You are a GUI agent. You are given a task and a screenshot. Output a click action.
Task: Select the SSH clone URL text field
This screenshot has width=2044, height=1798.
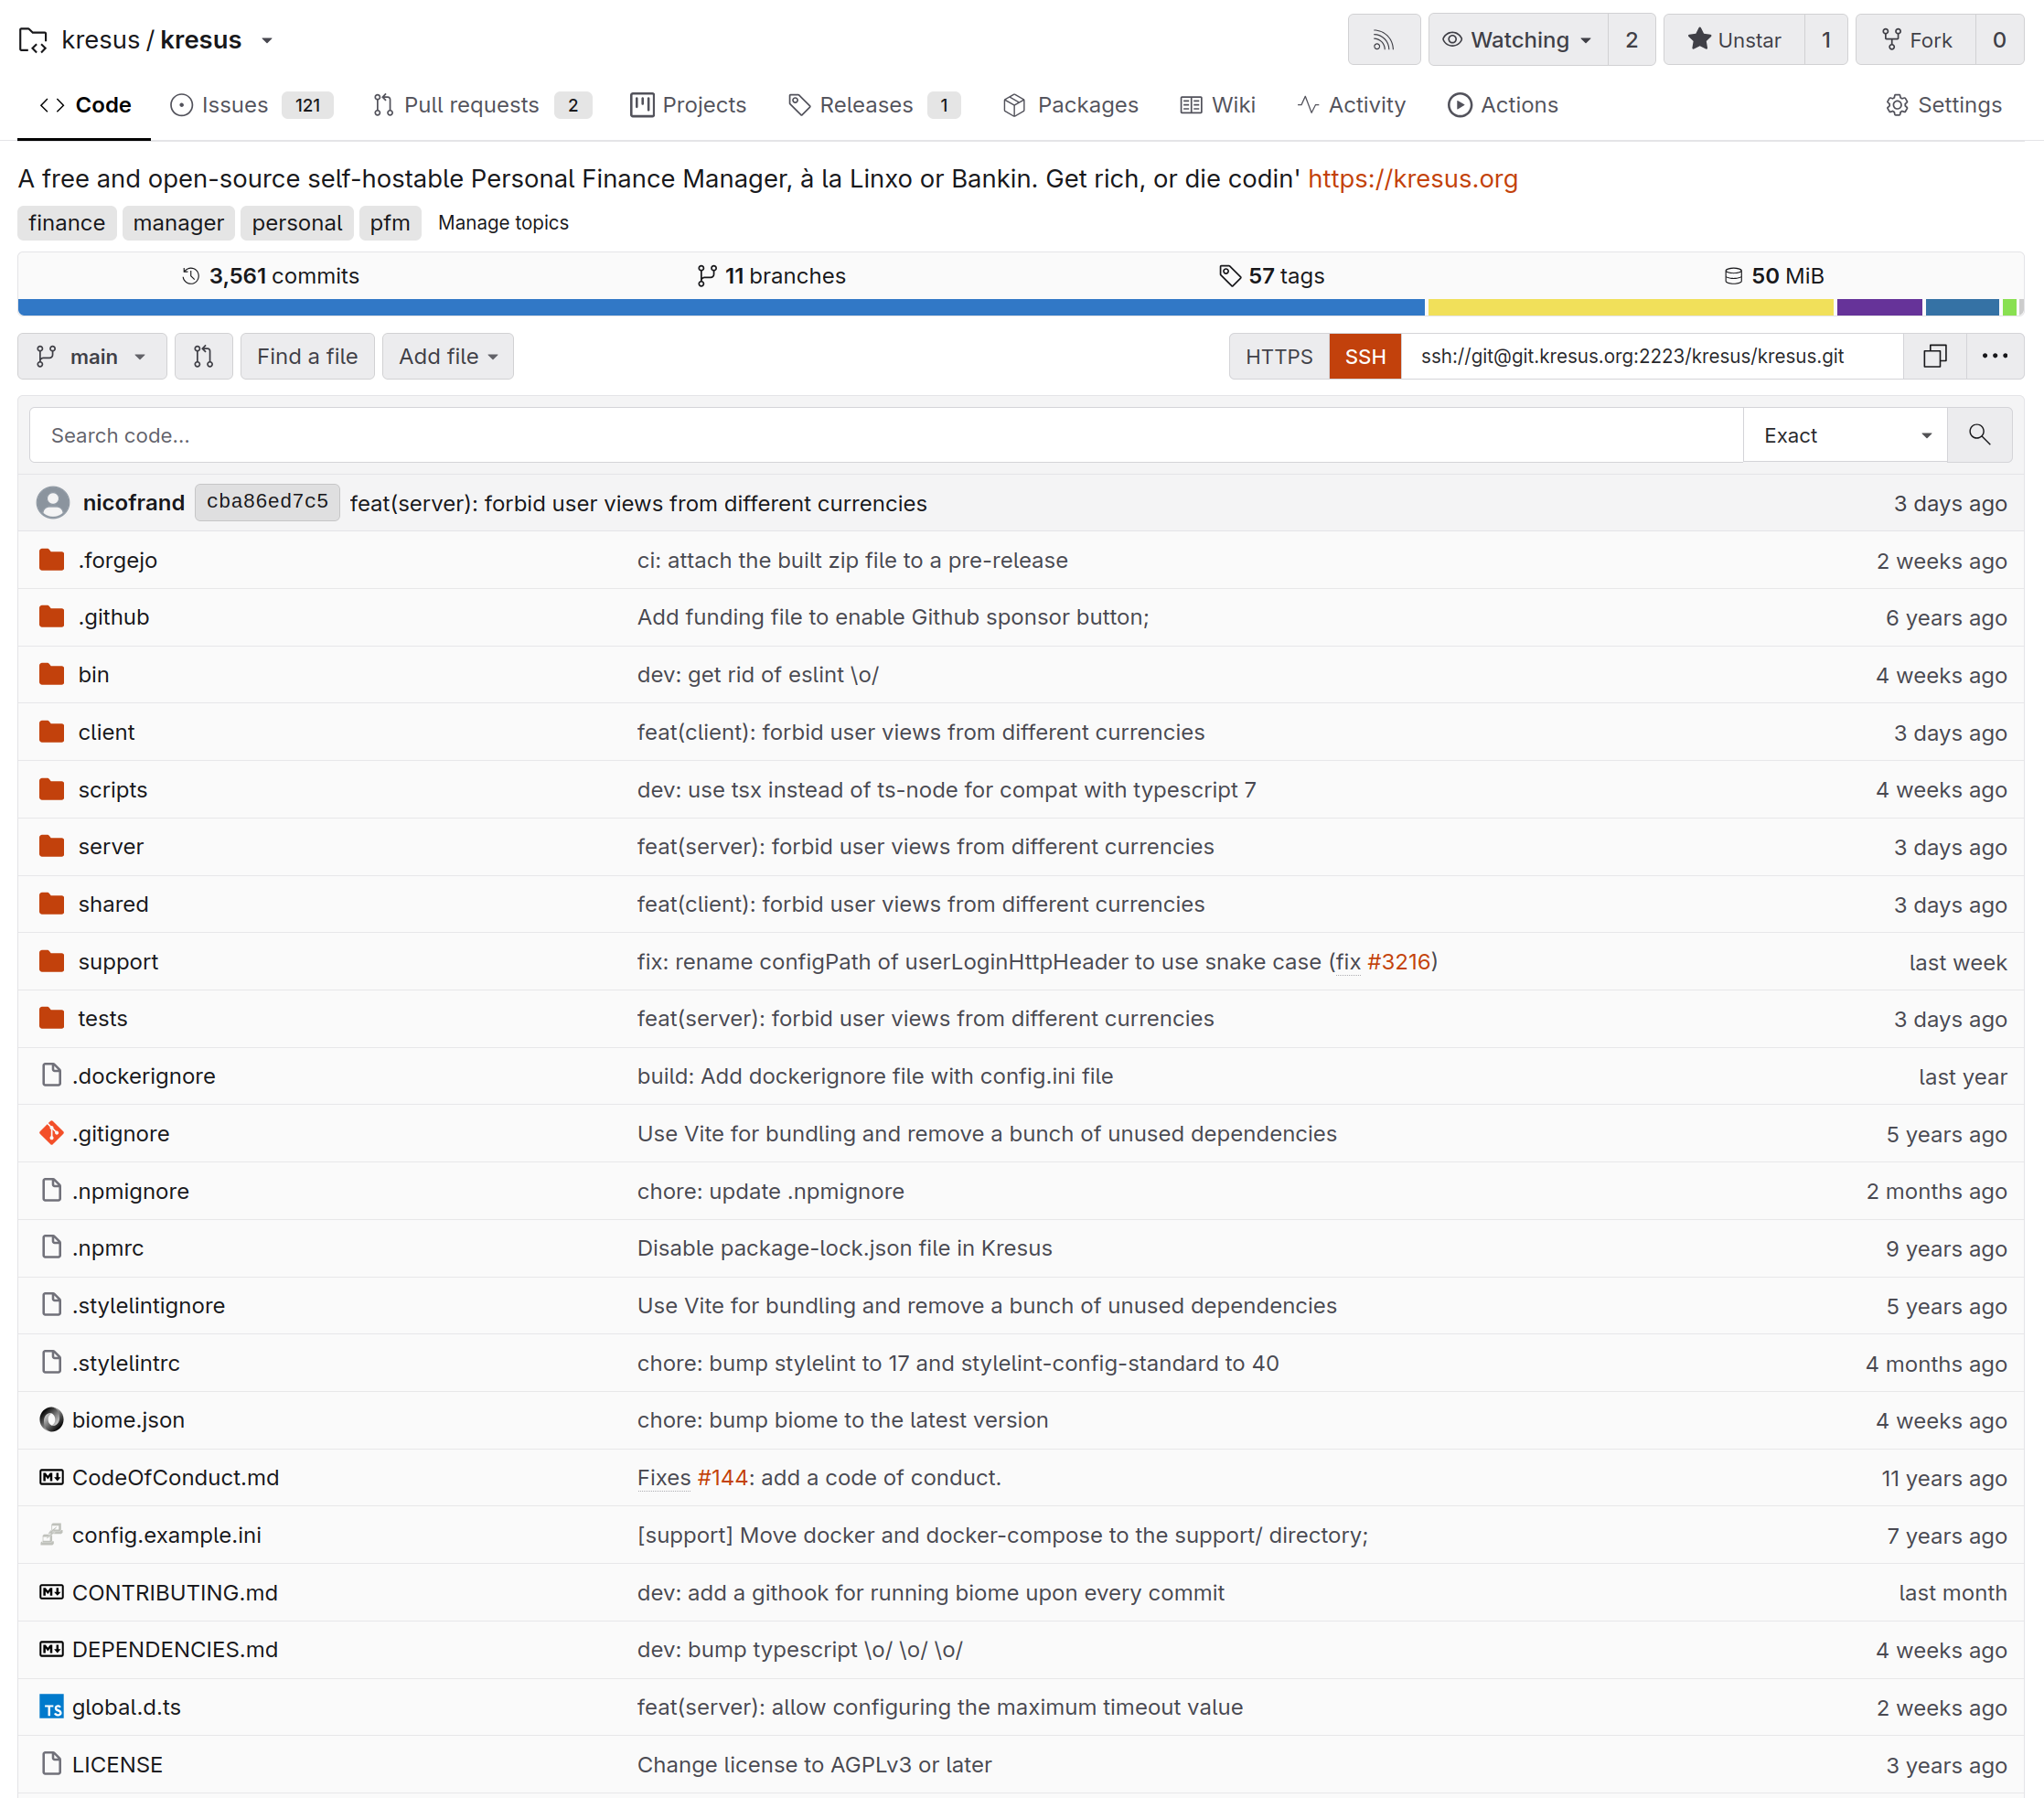(x=1652, y=356)
